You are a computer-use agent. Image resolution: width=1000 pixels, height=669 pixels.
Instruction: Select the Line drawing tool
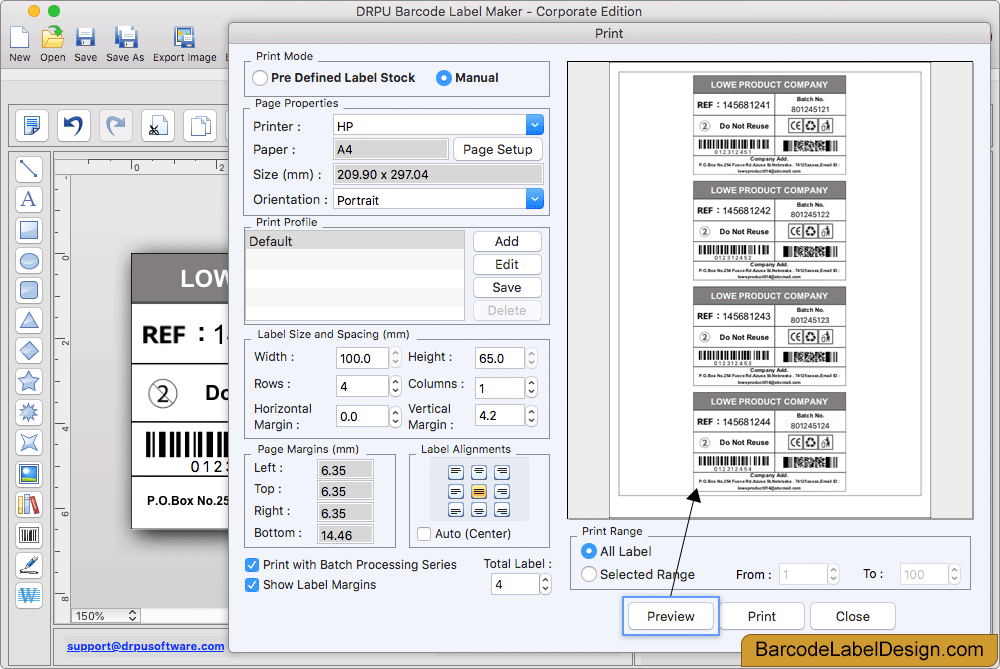click(29, 169)
